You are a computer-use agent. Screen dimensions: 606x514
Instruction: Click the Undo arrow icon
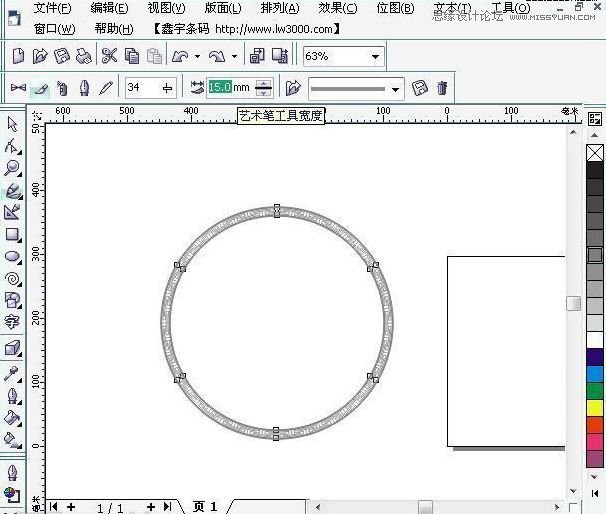(x=180, y=56)
